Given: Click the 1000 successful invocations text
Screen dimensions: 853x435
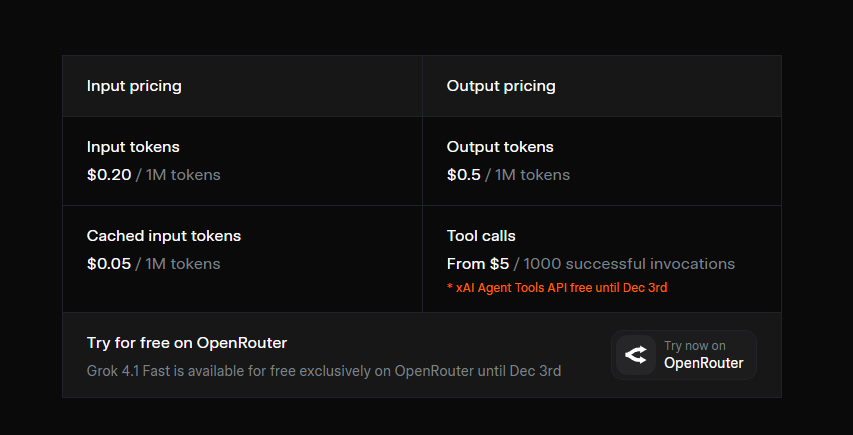Looking at the screenshot, I should [x=629, y=264].
